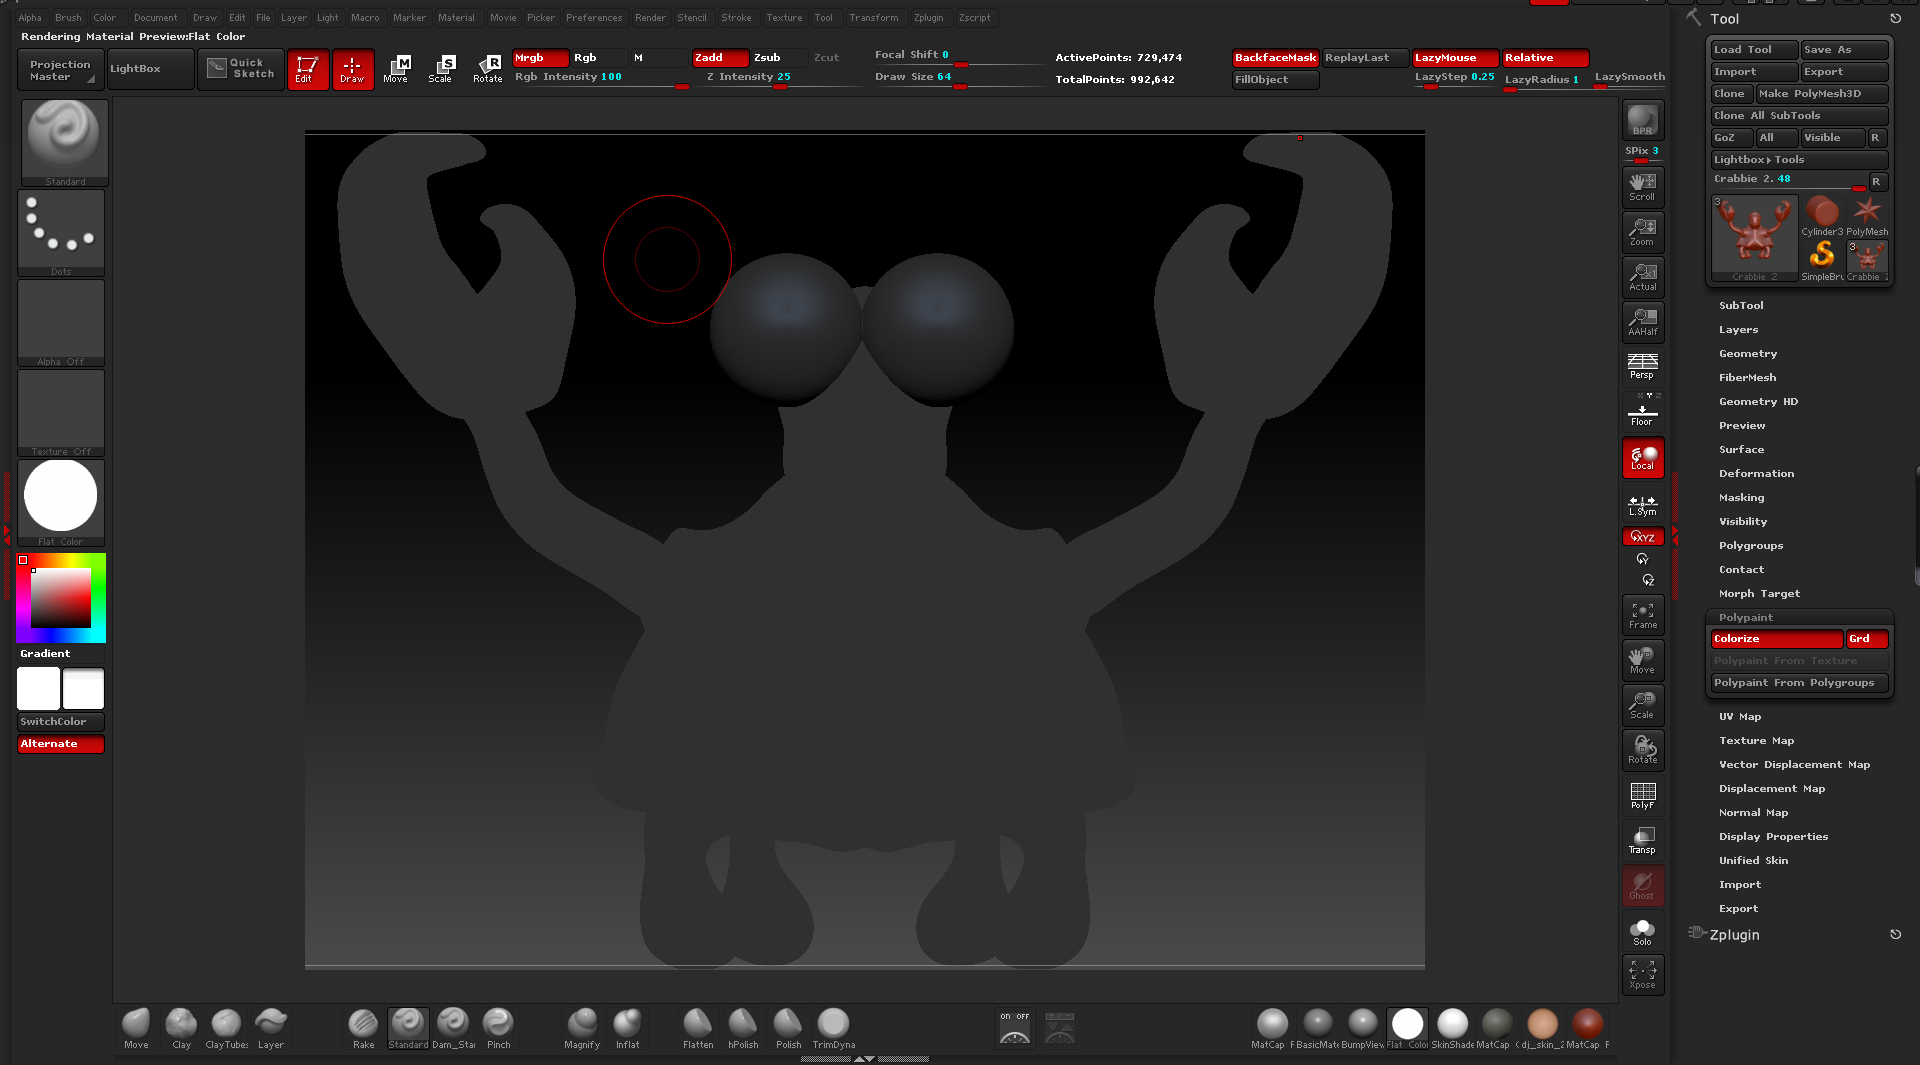Image resolution: width=1920 pixels, height=1065 pixels.
Task: Expand the Layers section
Action: [1738, 330]
